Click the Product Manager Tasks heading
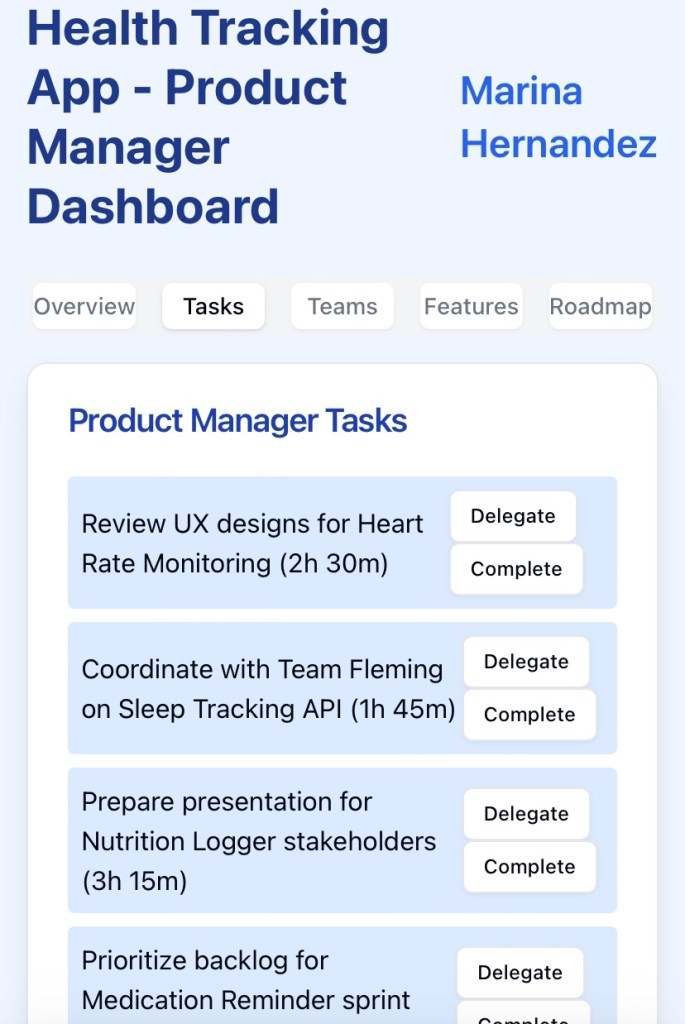The image size is (685, 1024). pos(238,421)
